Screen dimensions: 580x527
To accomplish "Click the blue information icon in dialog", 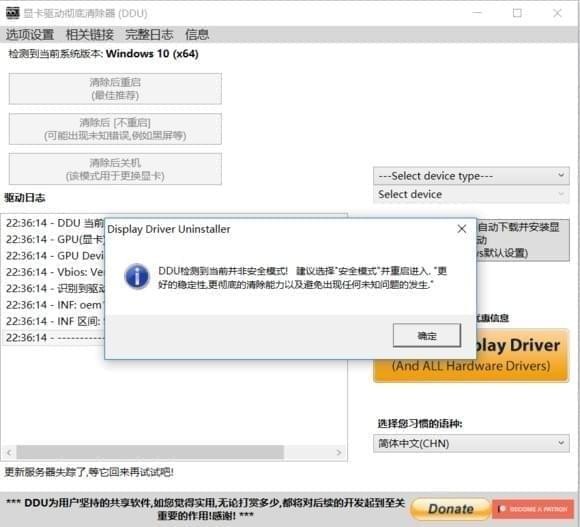I will [x=137, y=277].
